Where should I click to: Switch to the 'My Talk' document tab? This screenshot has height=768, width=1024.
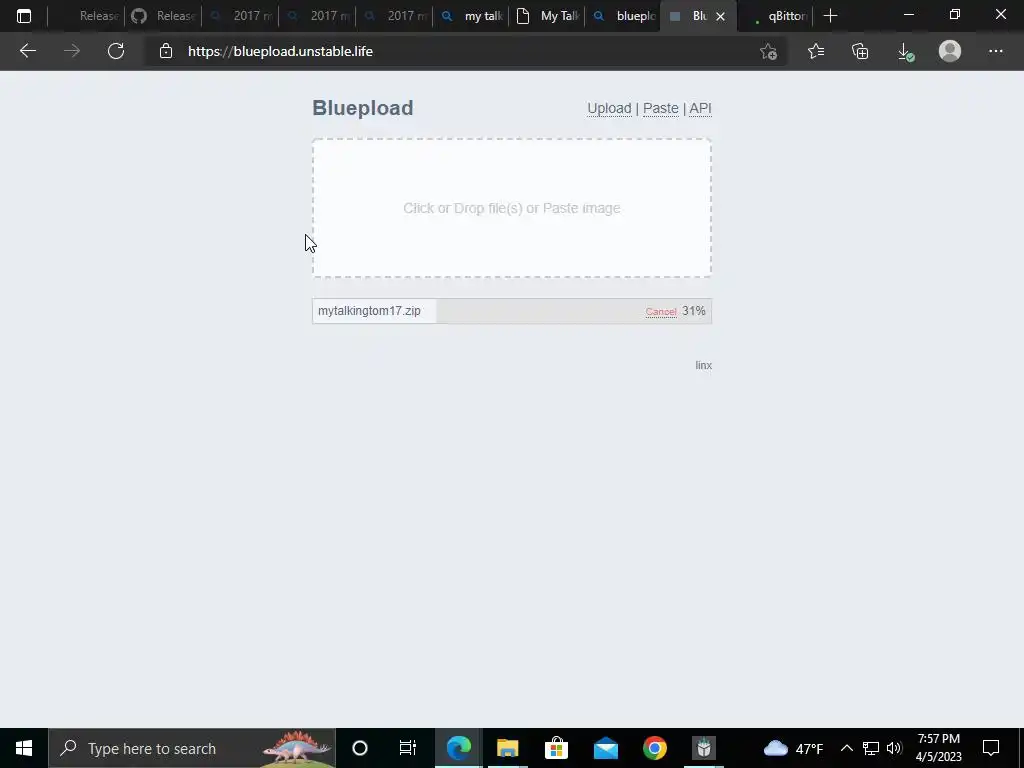click(x=548, y=16)
